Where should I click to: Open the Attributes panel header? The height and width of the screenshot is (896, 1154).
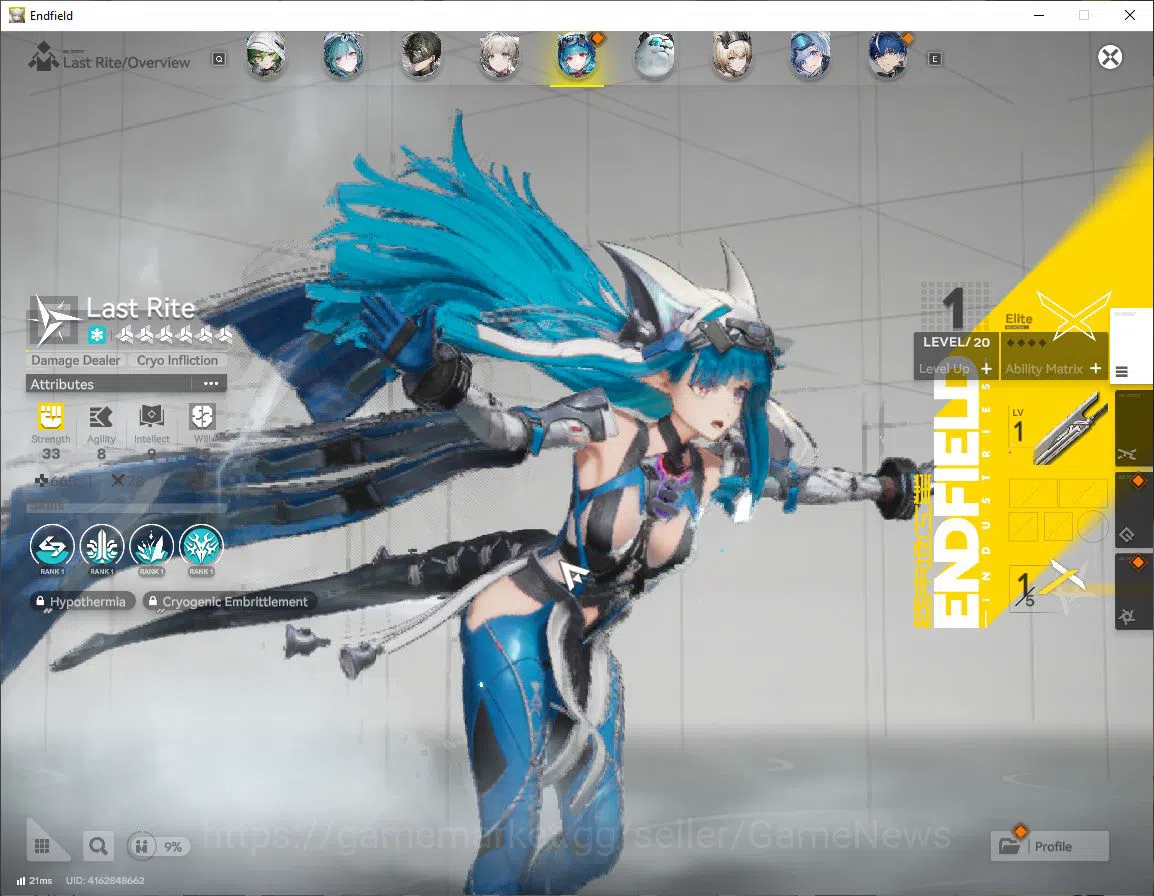coord(126,384)
